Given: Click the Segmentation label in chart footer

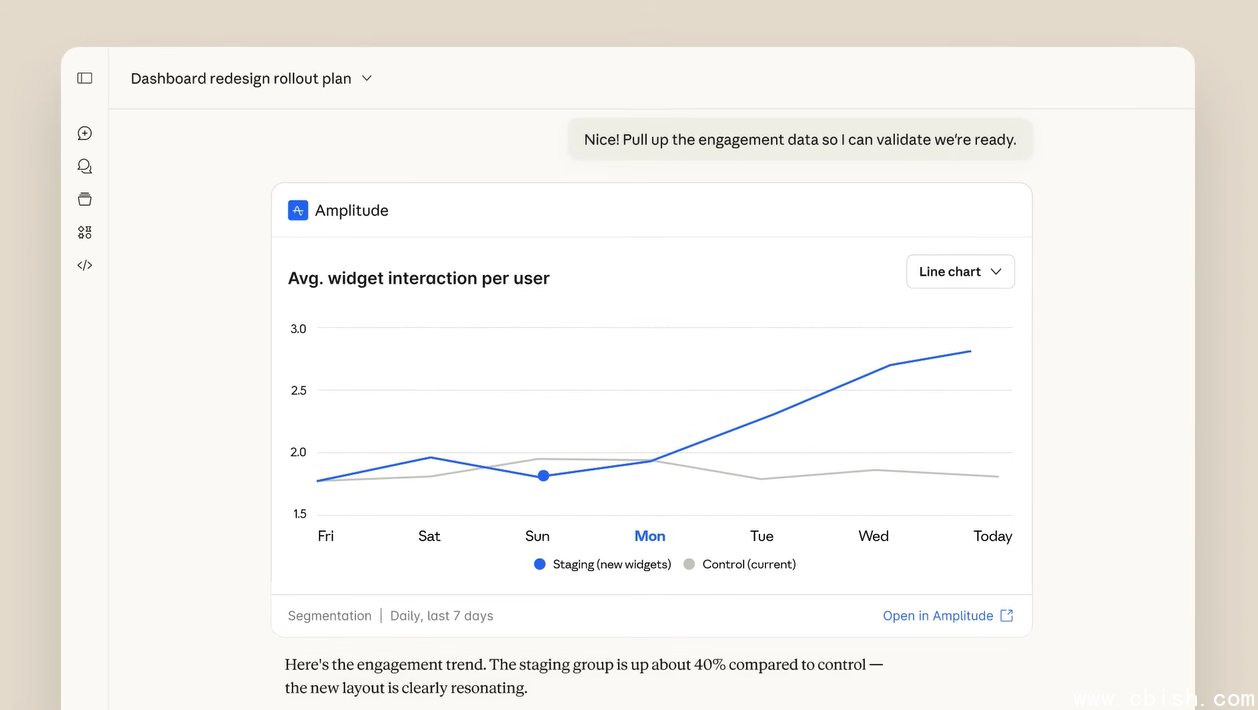Looking at the screenshot, I should point(329,616).
